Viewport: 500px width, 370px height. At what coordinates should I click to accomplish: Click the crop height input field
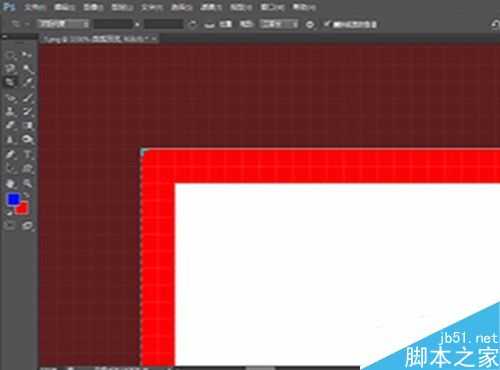point(163,24)
